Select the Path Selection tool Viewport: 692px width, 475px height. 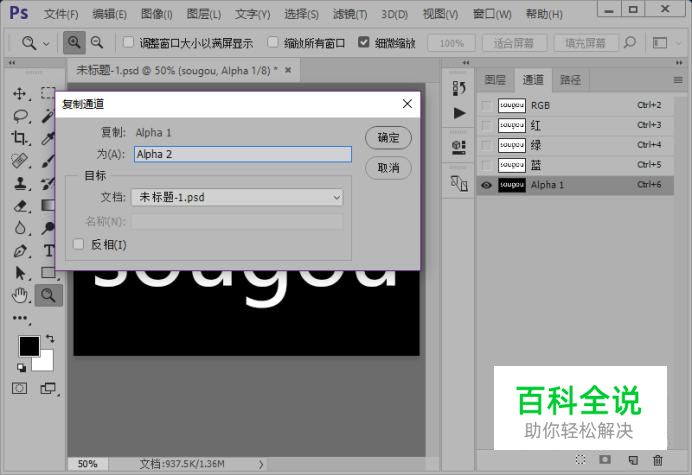(20, 273)
